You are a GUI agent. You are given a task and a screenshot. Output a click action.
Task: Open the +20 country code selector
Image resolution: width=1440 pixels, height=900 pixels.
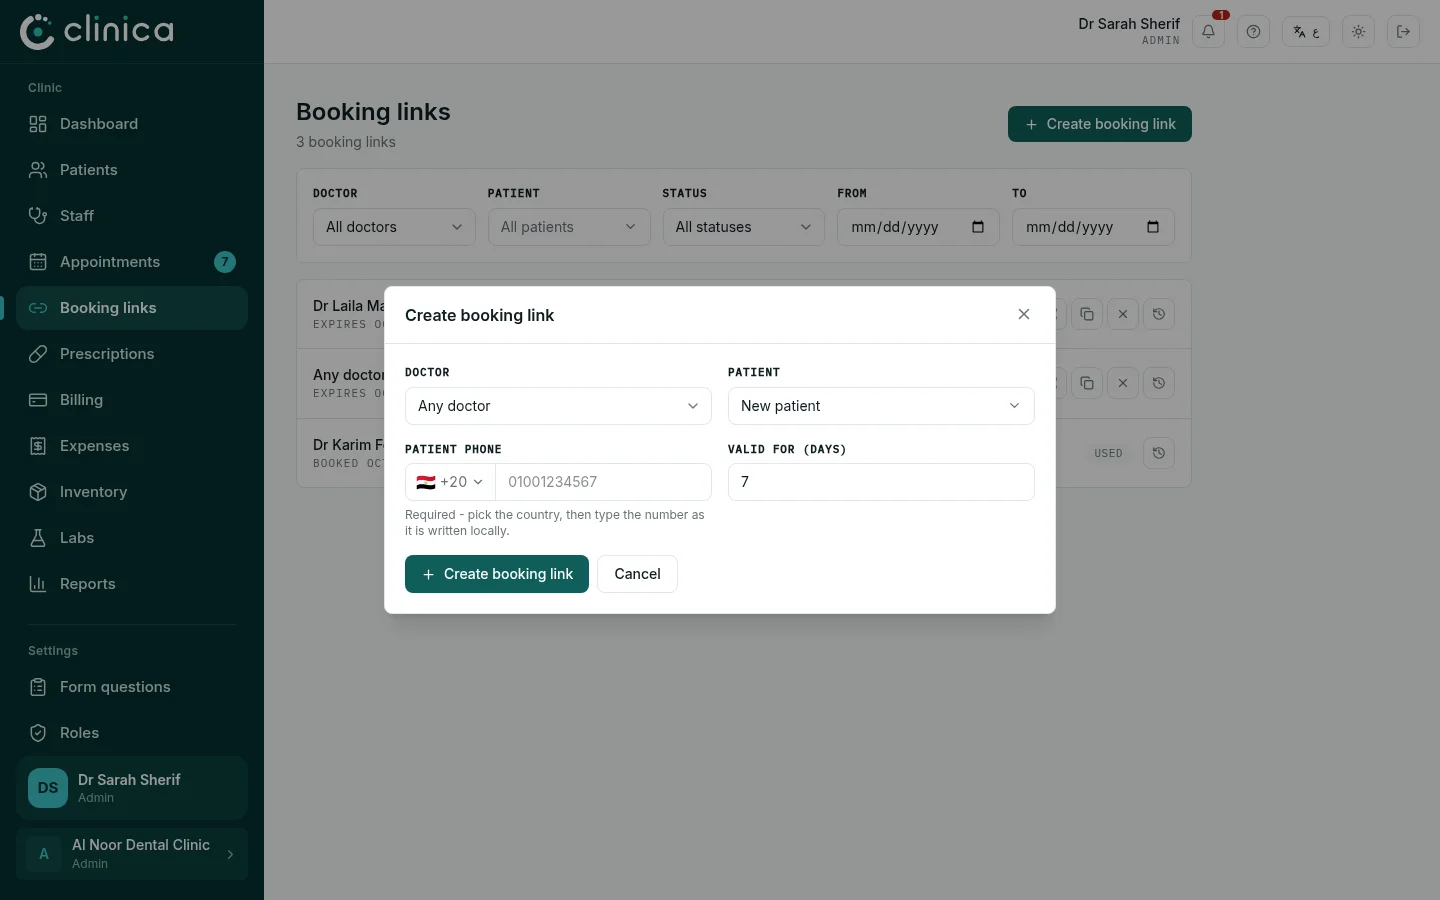[450, 482]
